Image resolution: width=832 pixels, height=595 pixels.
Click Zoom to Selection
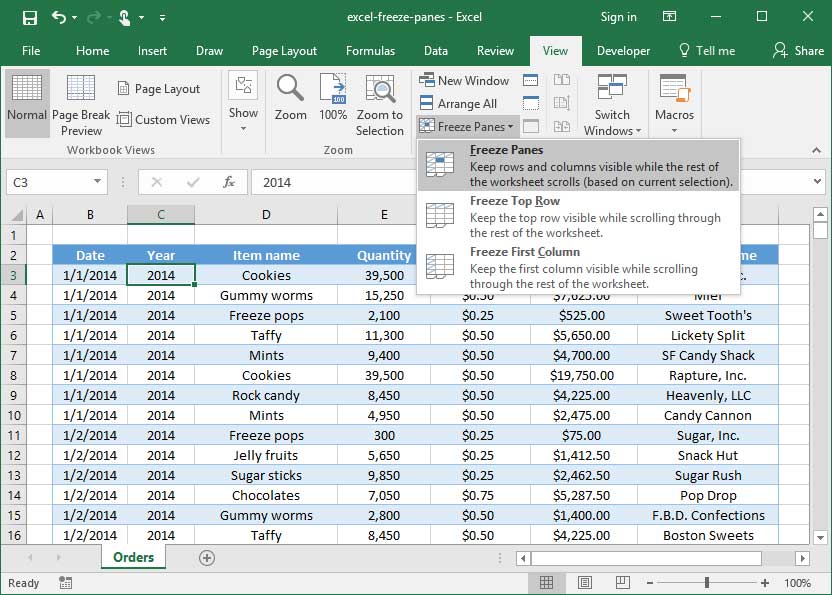(379, 103)
